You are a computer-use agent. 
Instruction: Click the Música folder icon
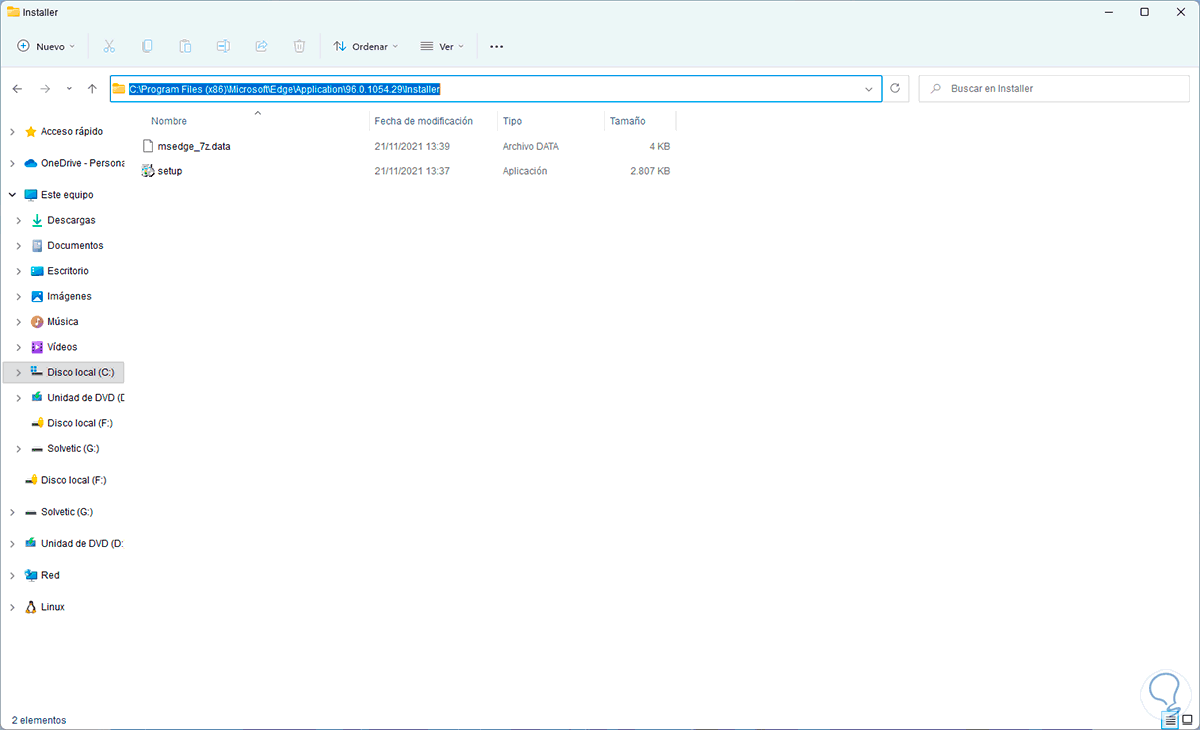[37, 322]
